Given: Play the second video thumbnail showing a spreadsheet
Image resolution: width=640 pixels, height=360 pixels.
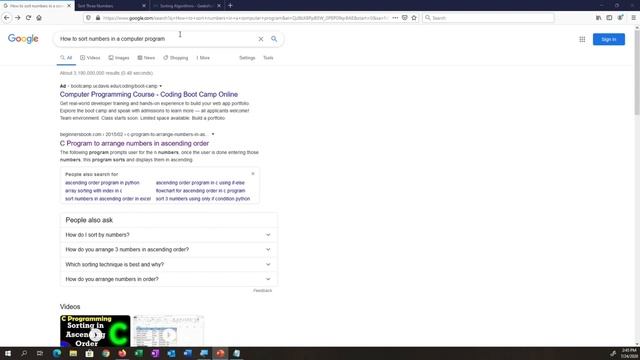Looking at the screenshot, I should (x=168, y=331).
